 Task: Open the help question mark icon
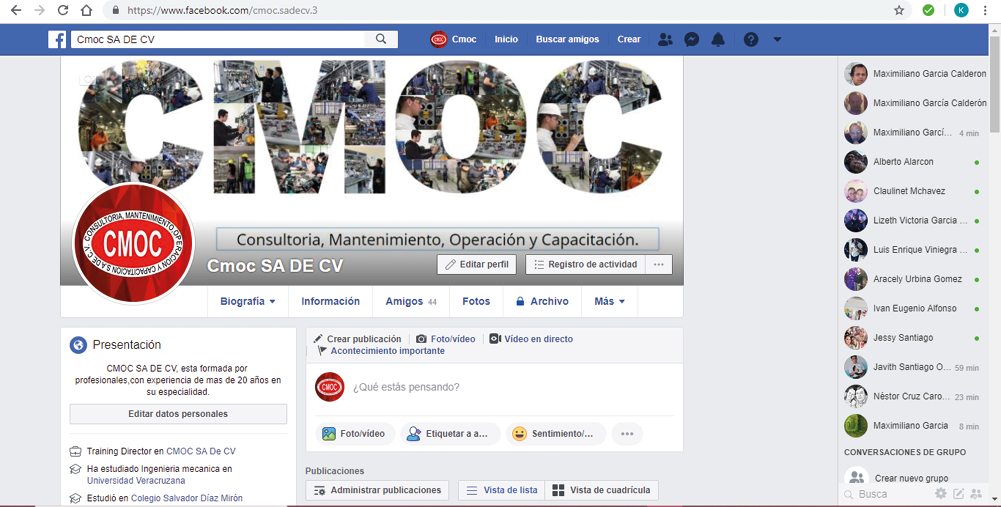tap(750, 40)
